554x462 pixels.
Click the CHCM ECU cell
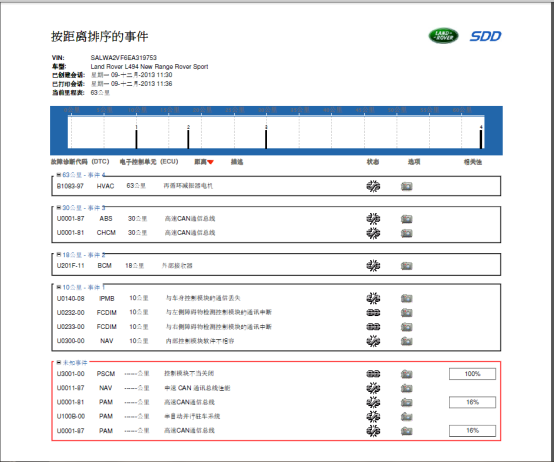coord(106,233)
